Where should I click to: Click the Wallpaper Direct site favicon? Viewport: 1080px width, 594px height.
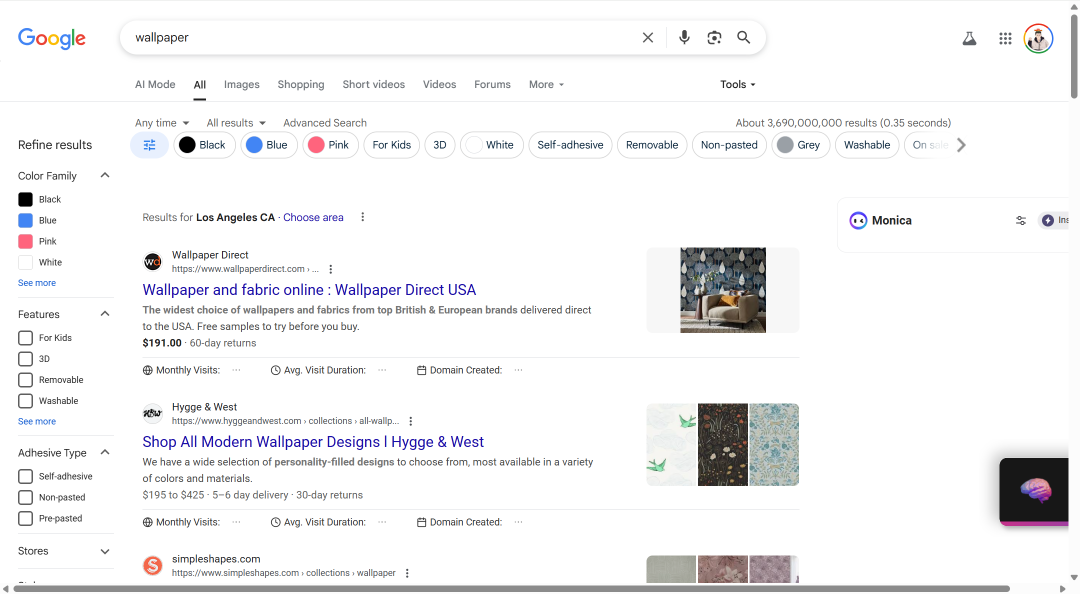click(x=152, y=262)
